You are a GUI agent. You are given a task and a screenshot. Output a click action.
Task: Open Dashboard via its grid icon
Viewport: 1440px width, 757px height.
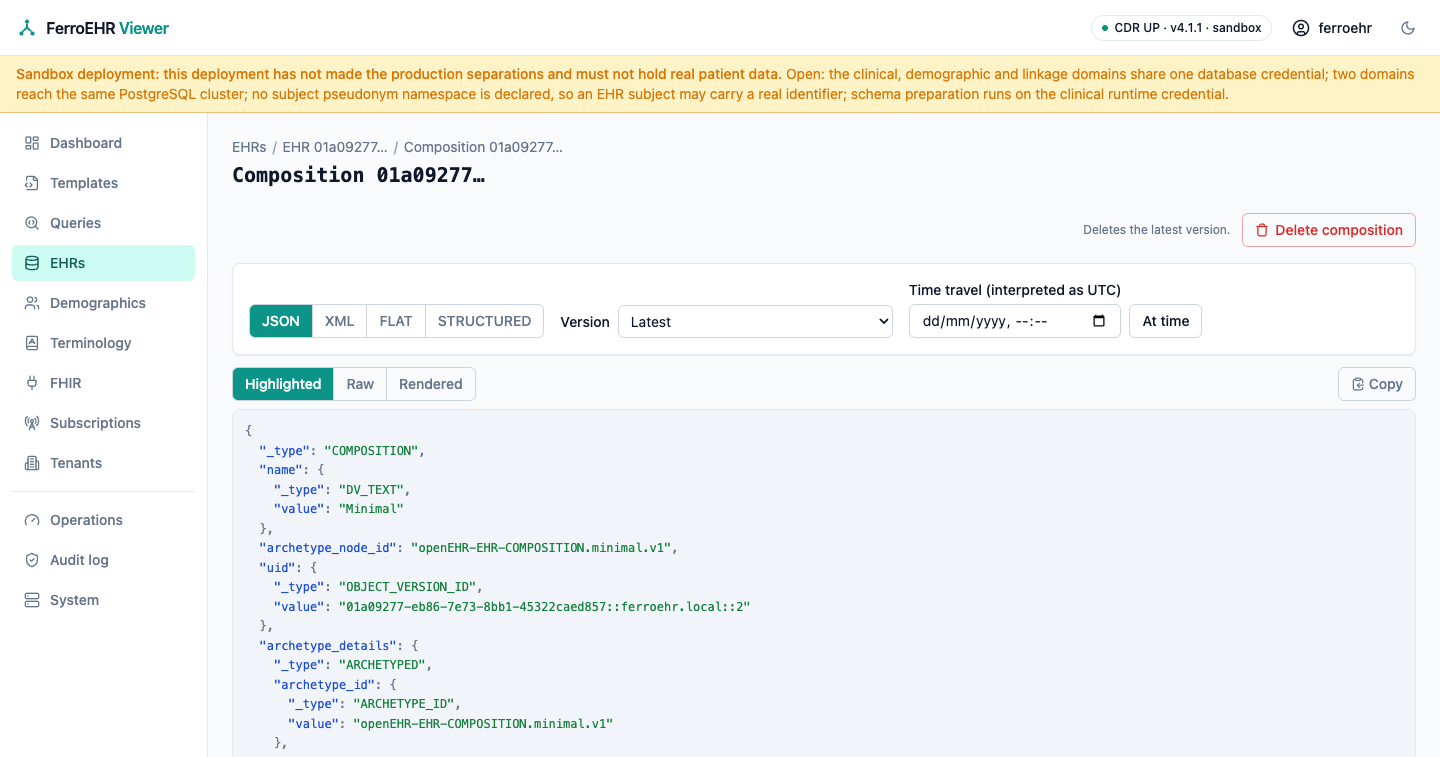[x=32, y=143]
